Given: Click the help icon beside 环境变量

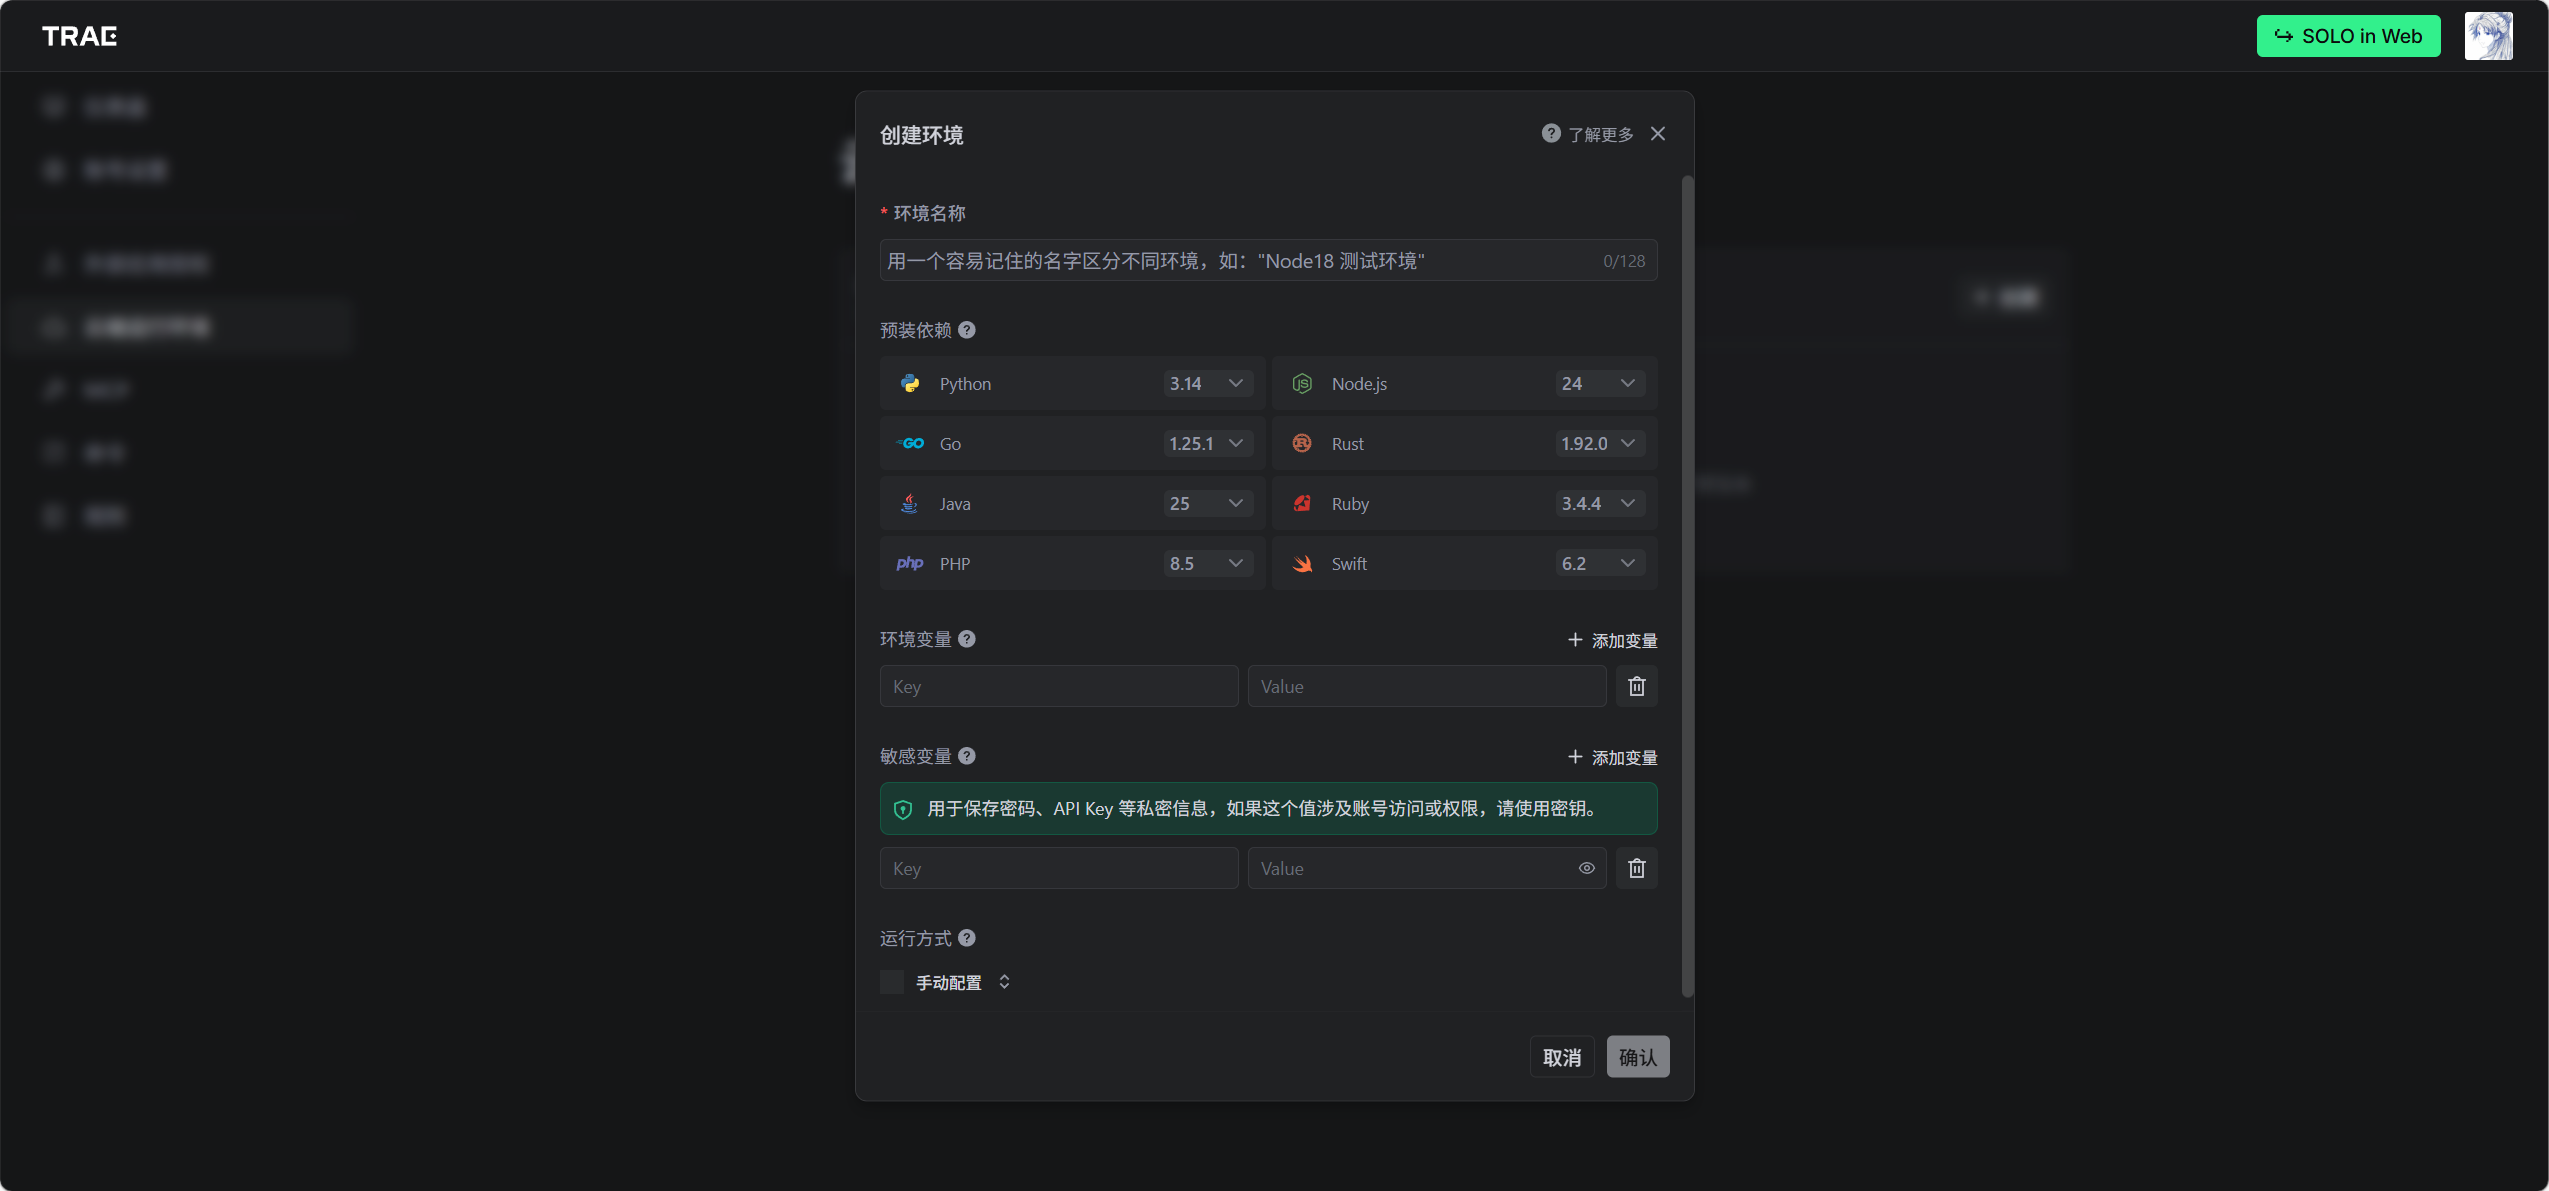Looking at the screenshot, I should [x=966, y=639].
